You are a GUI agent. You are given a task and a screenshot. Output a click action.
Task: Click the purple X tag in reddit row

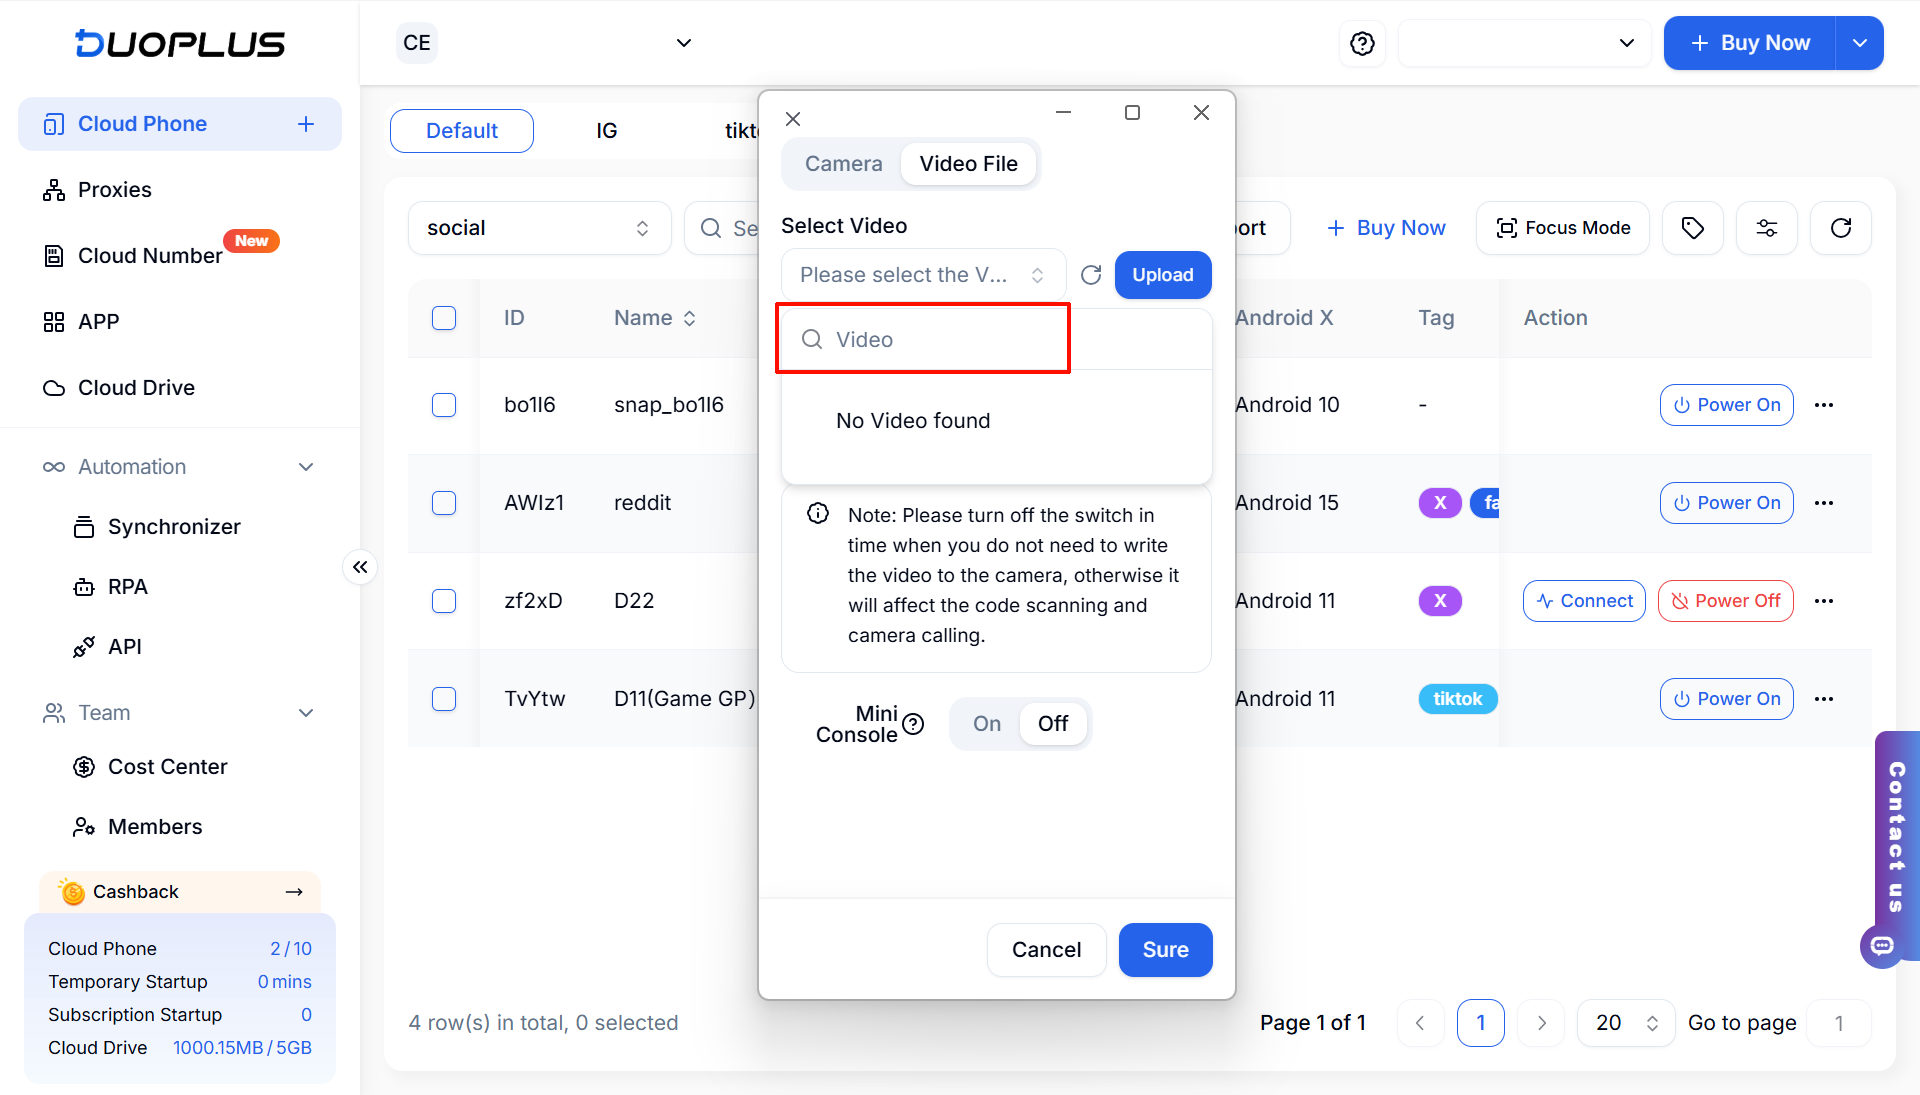click(1440, 503)
